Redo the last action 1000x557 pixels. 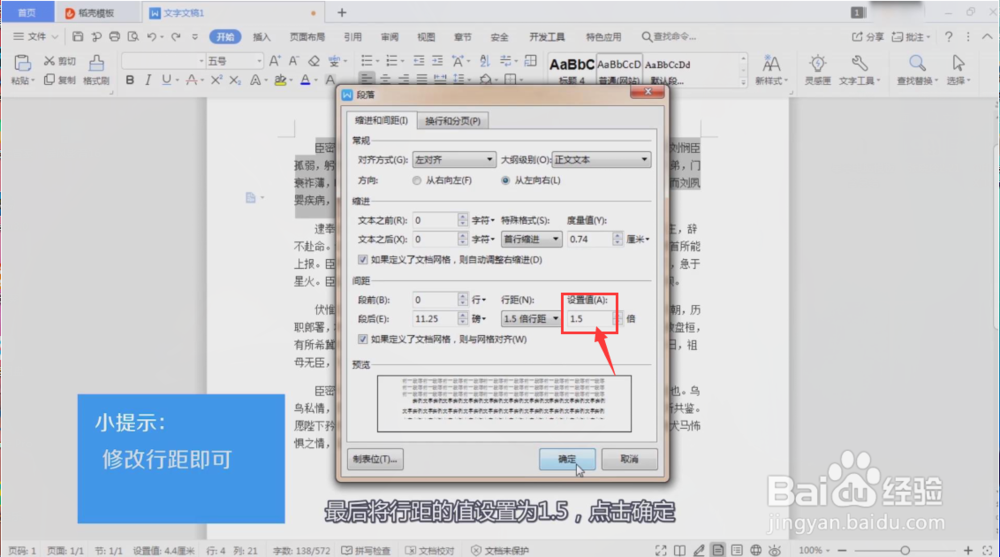[175, 36]
